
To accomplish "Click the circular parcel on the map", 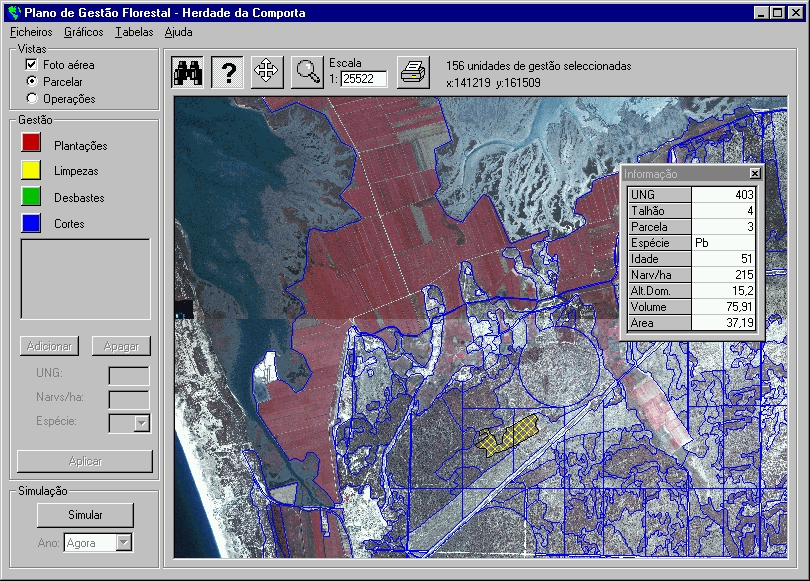I will [558, 366].
